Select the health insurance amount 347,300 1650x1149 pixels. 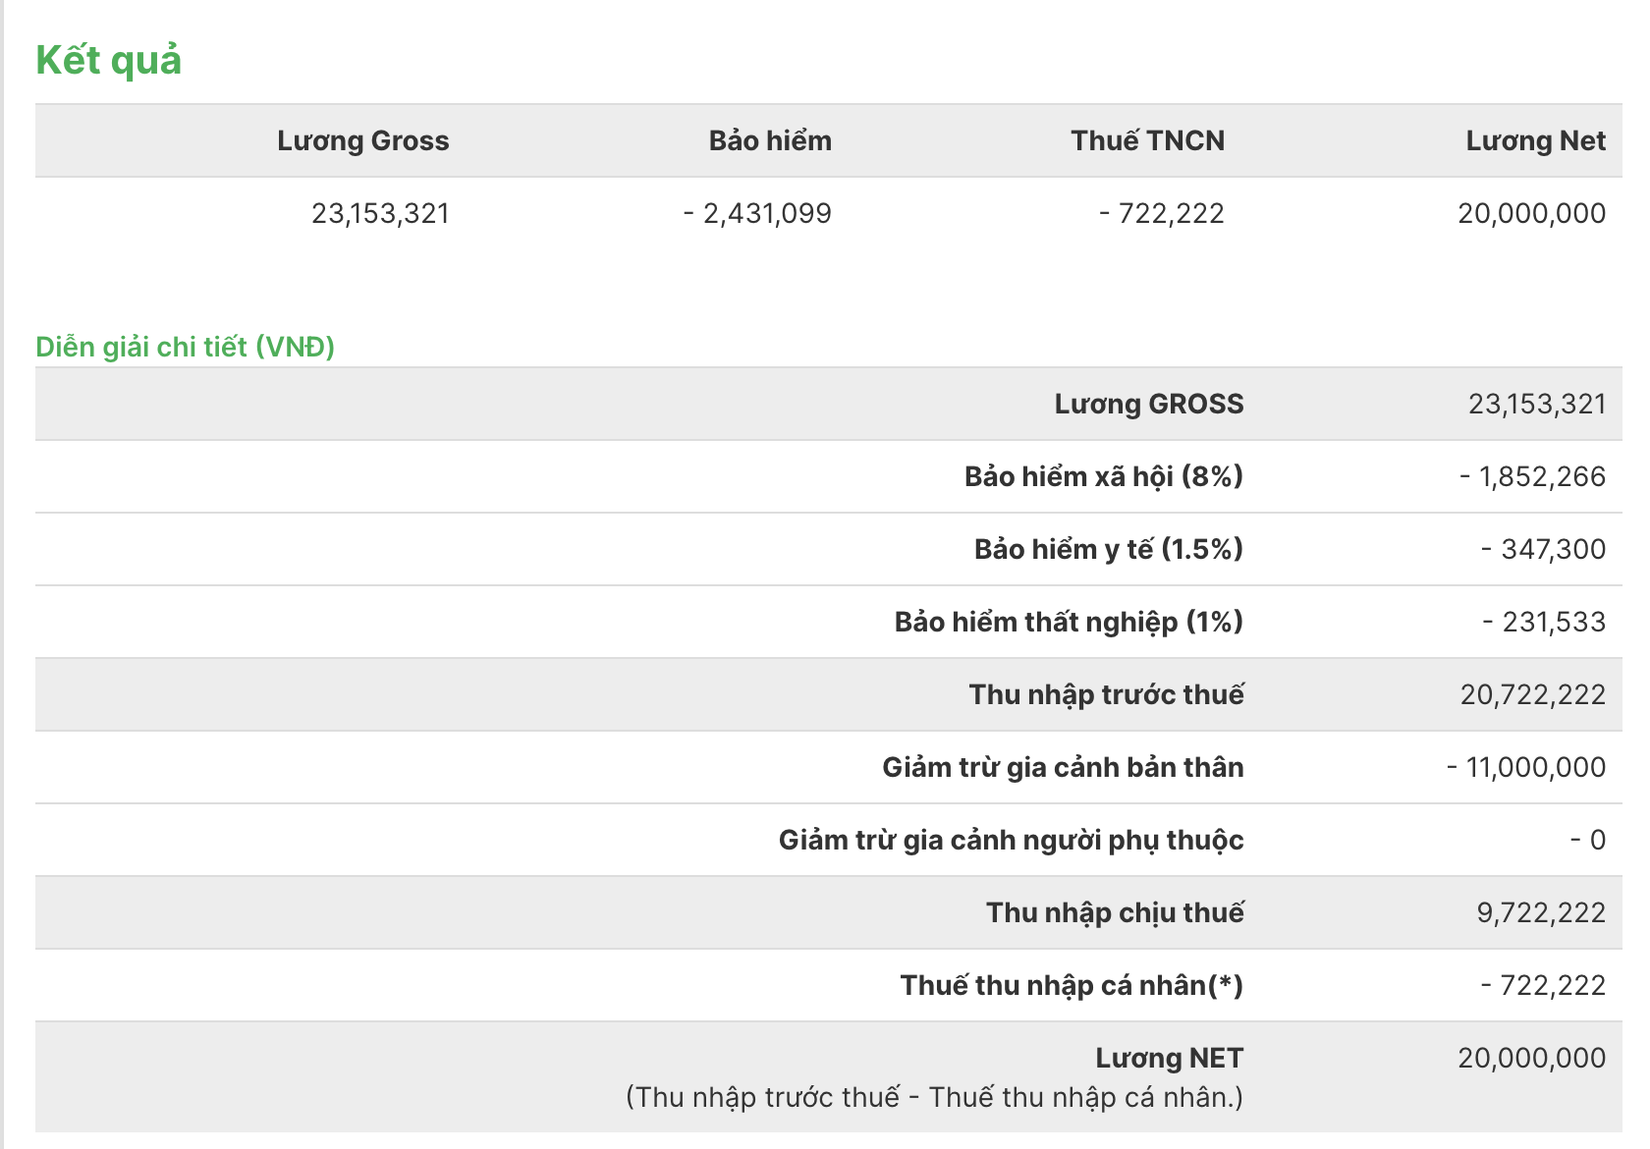[x=1543, y=549]
